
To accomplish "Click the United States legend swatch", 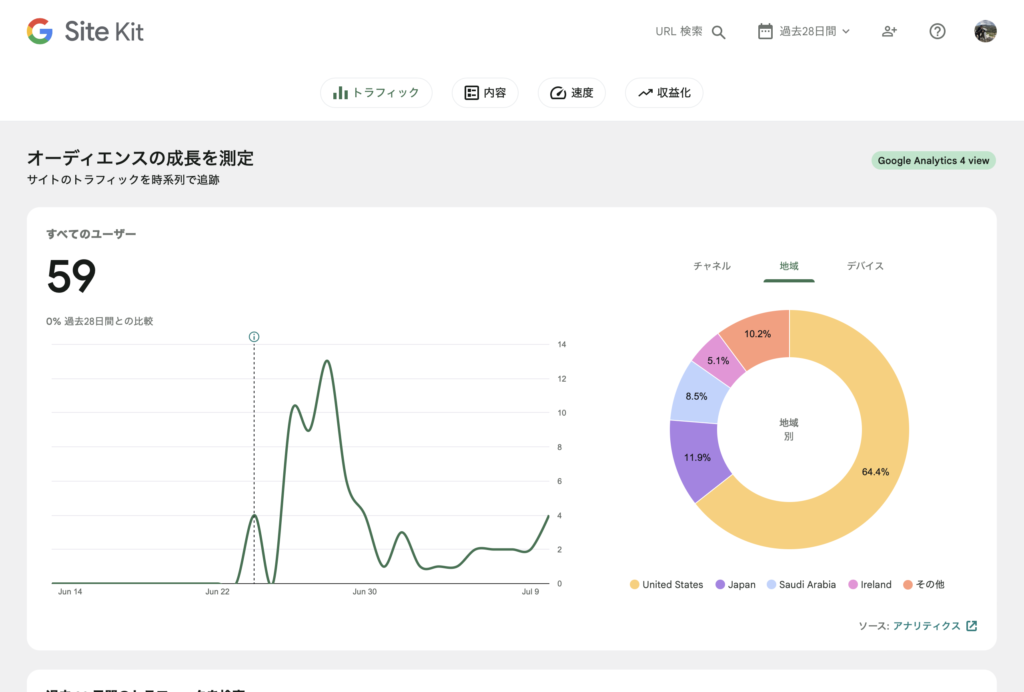I will tap(635, 585).
